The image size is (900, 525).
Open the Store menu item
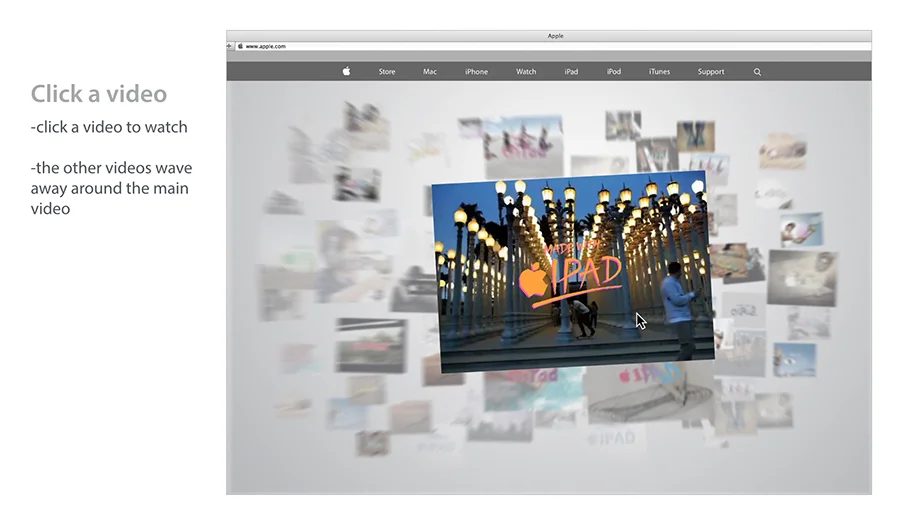tap(387, 72)
